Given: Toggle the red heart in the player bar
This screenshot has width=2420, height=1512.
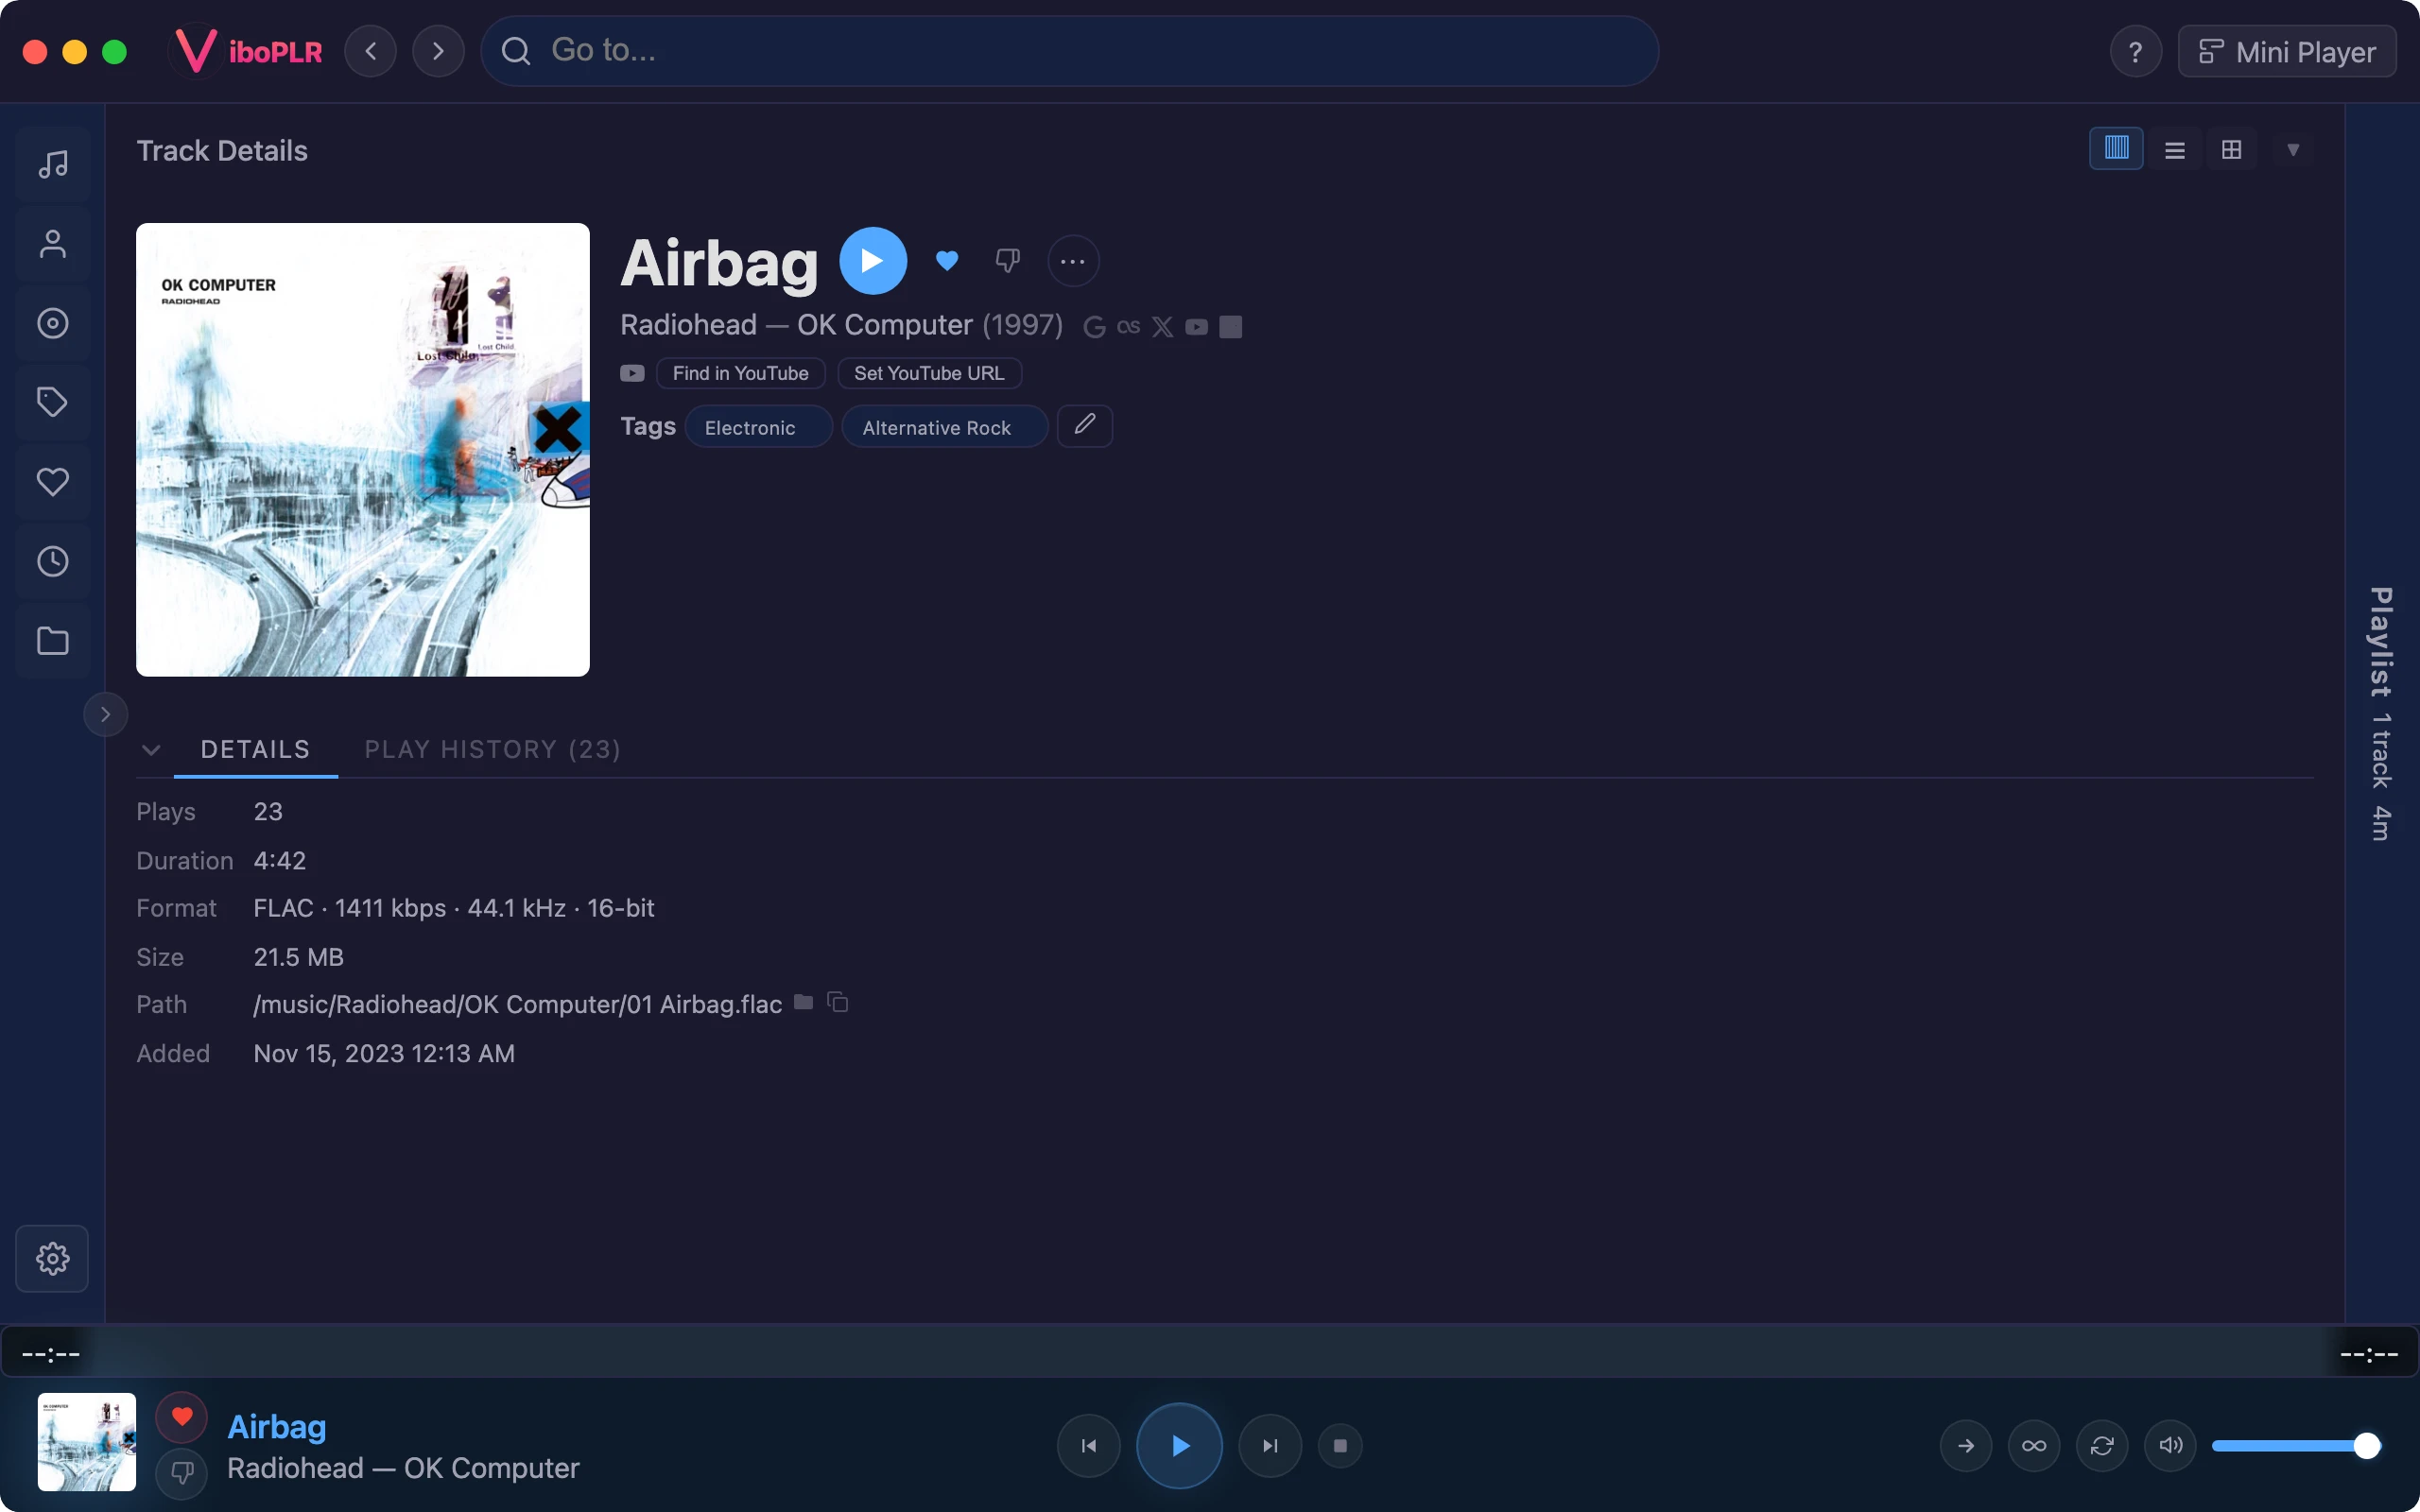Looking at the screenshot, I should point(182,1417).
